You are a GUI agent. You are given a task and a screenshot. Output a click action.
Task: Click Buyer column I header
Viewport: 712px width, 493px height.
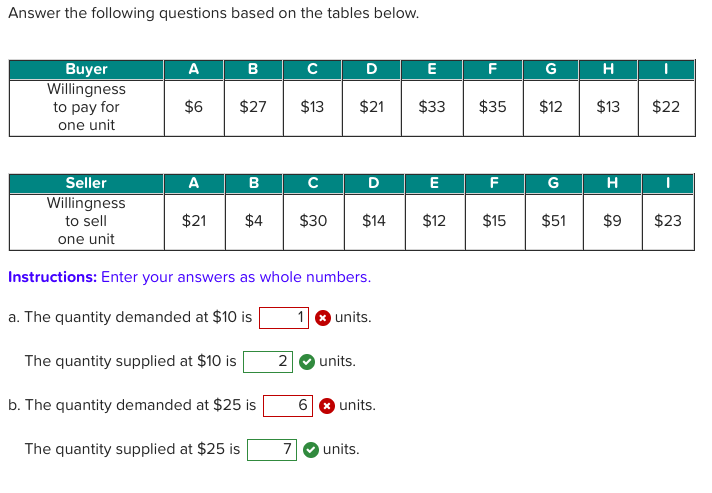pos(666,69)
